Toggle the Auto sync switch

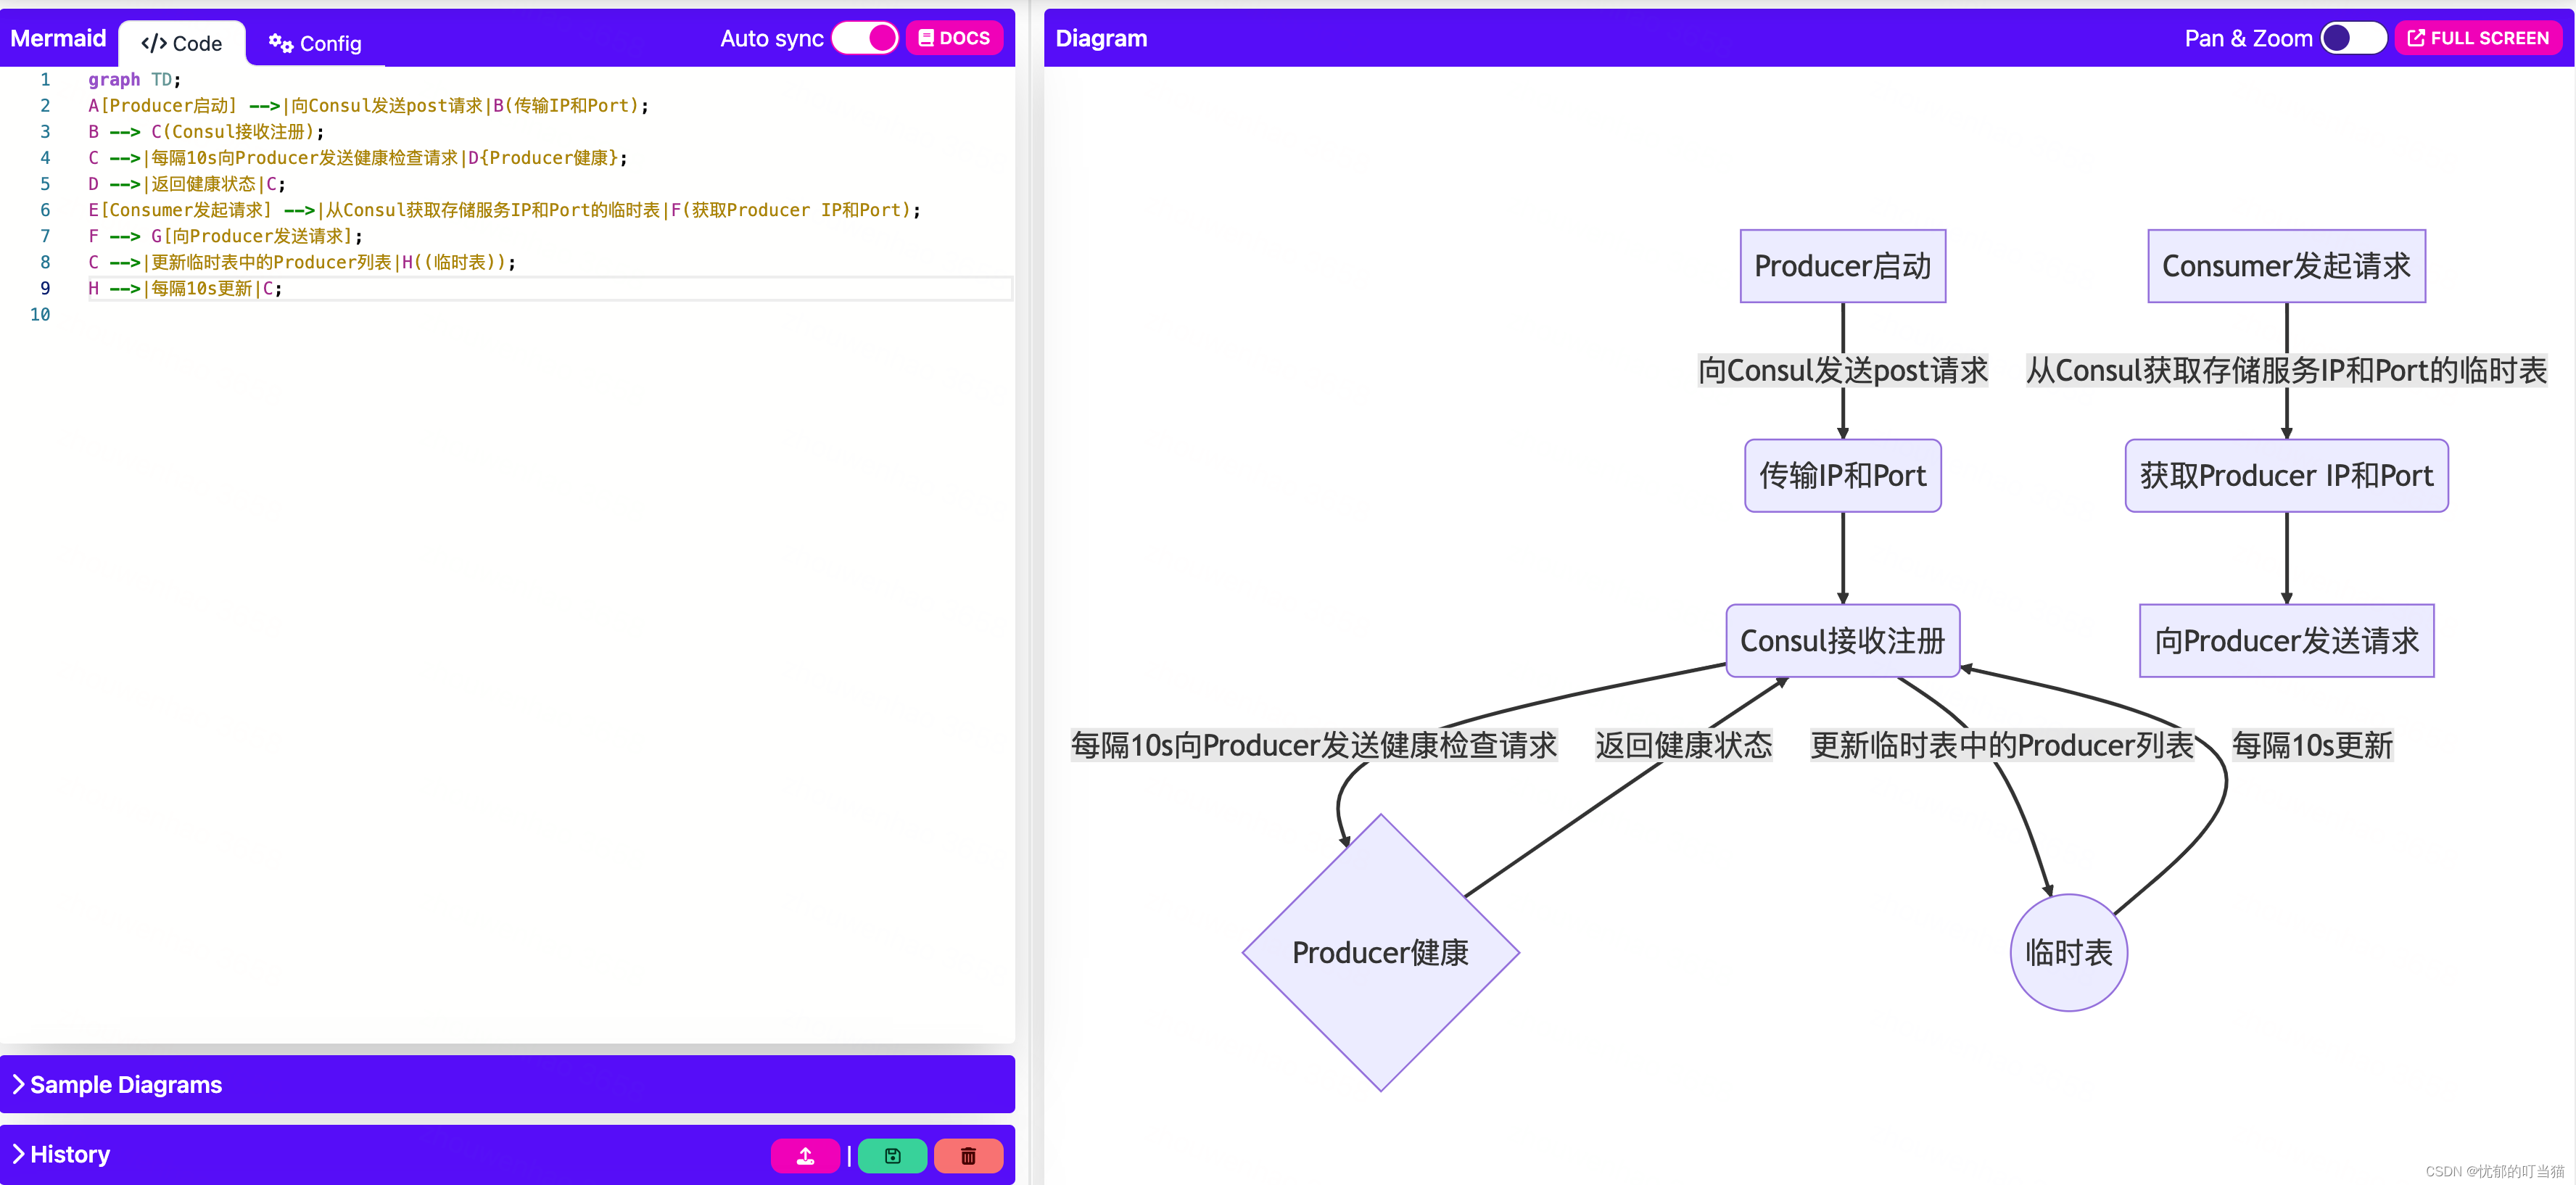[865, 38]
